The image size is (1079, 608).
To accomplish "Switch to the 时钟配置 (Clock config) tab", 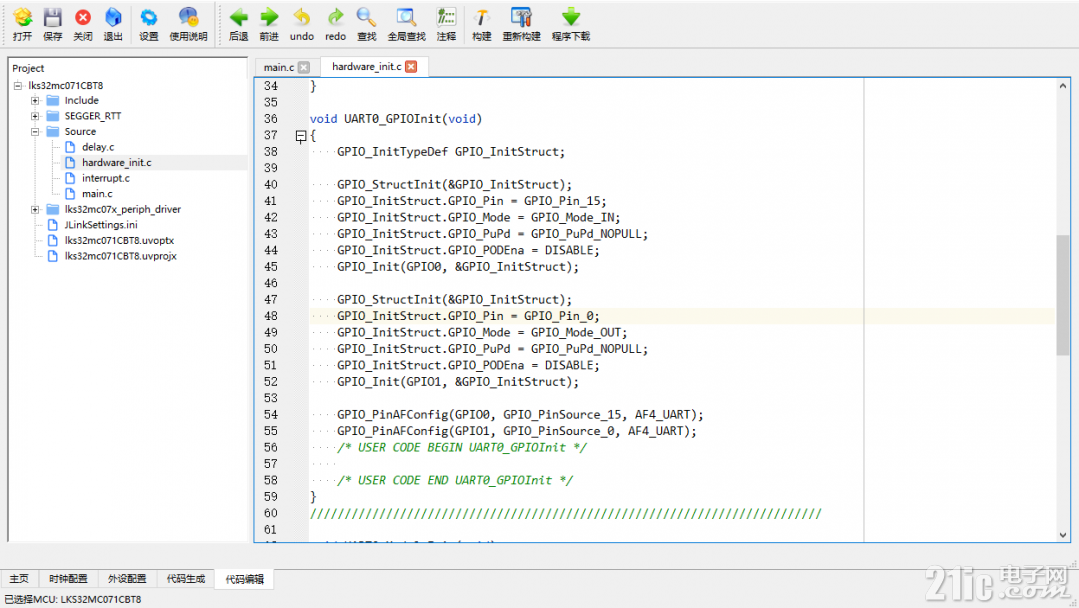I will coord(68,579).
